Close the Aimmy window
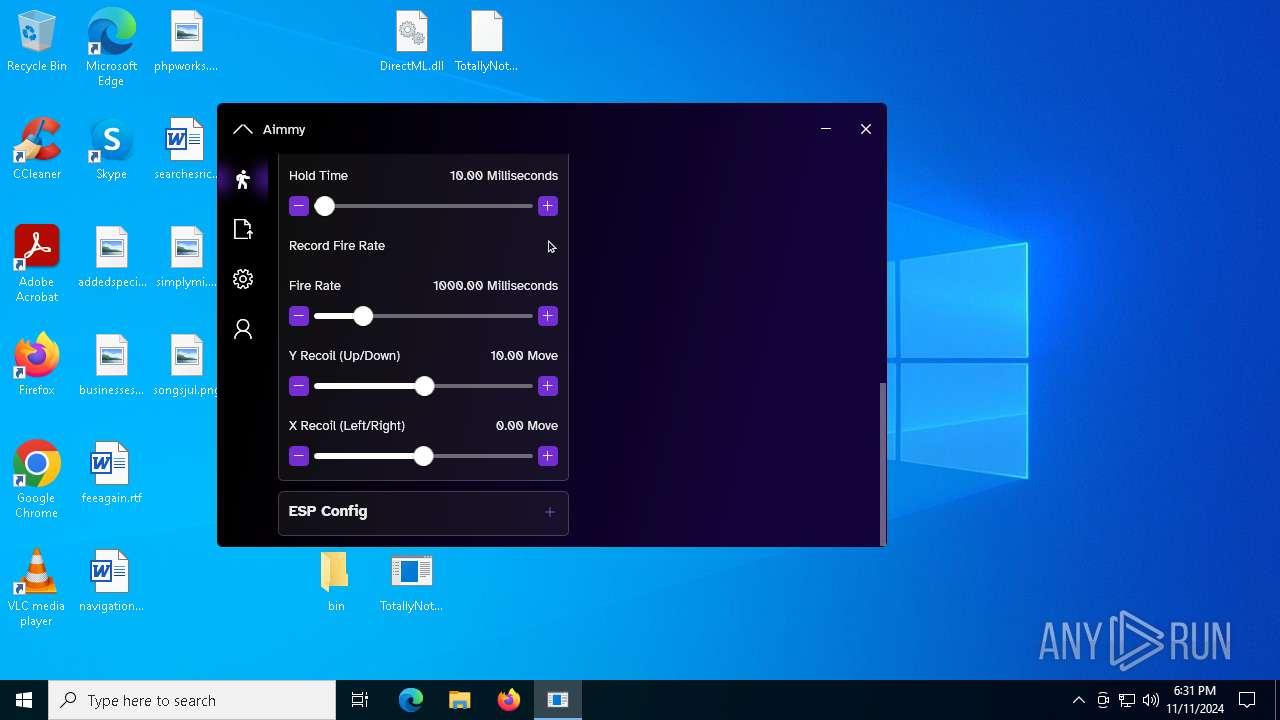Screen dimensions: 1280x720 point(866,129)
